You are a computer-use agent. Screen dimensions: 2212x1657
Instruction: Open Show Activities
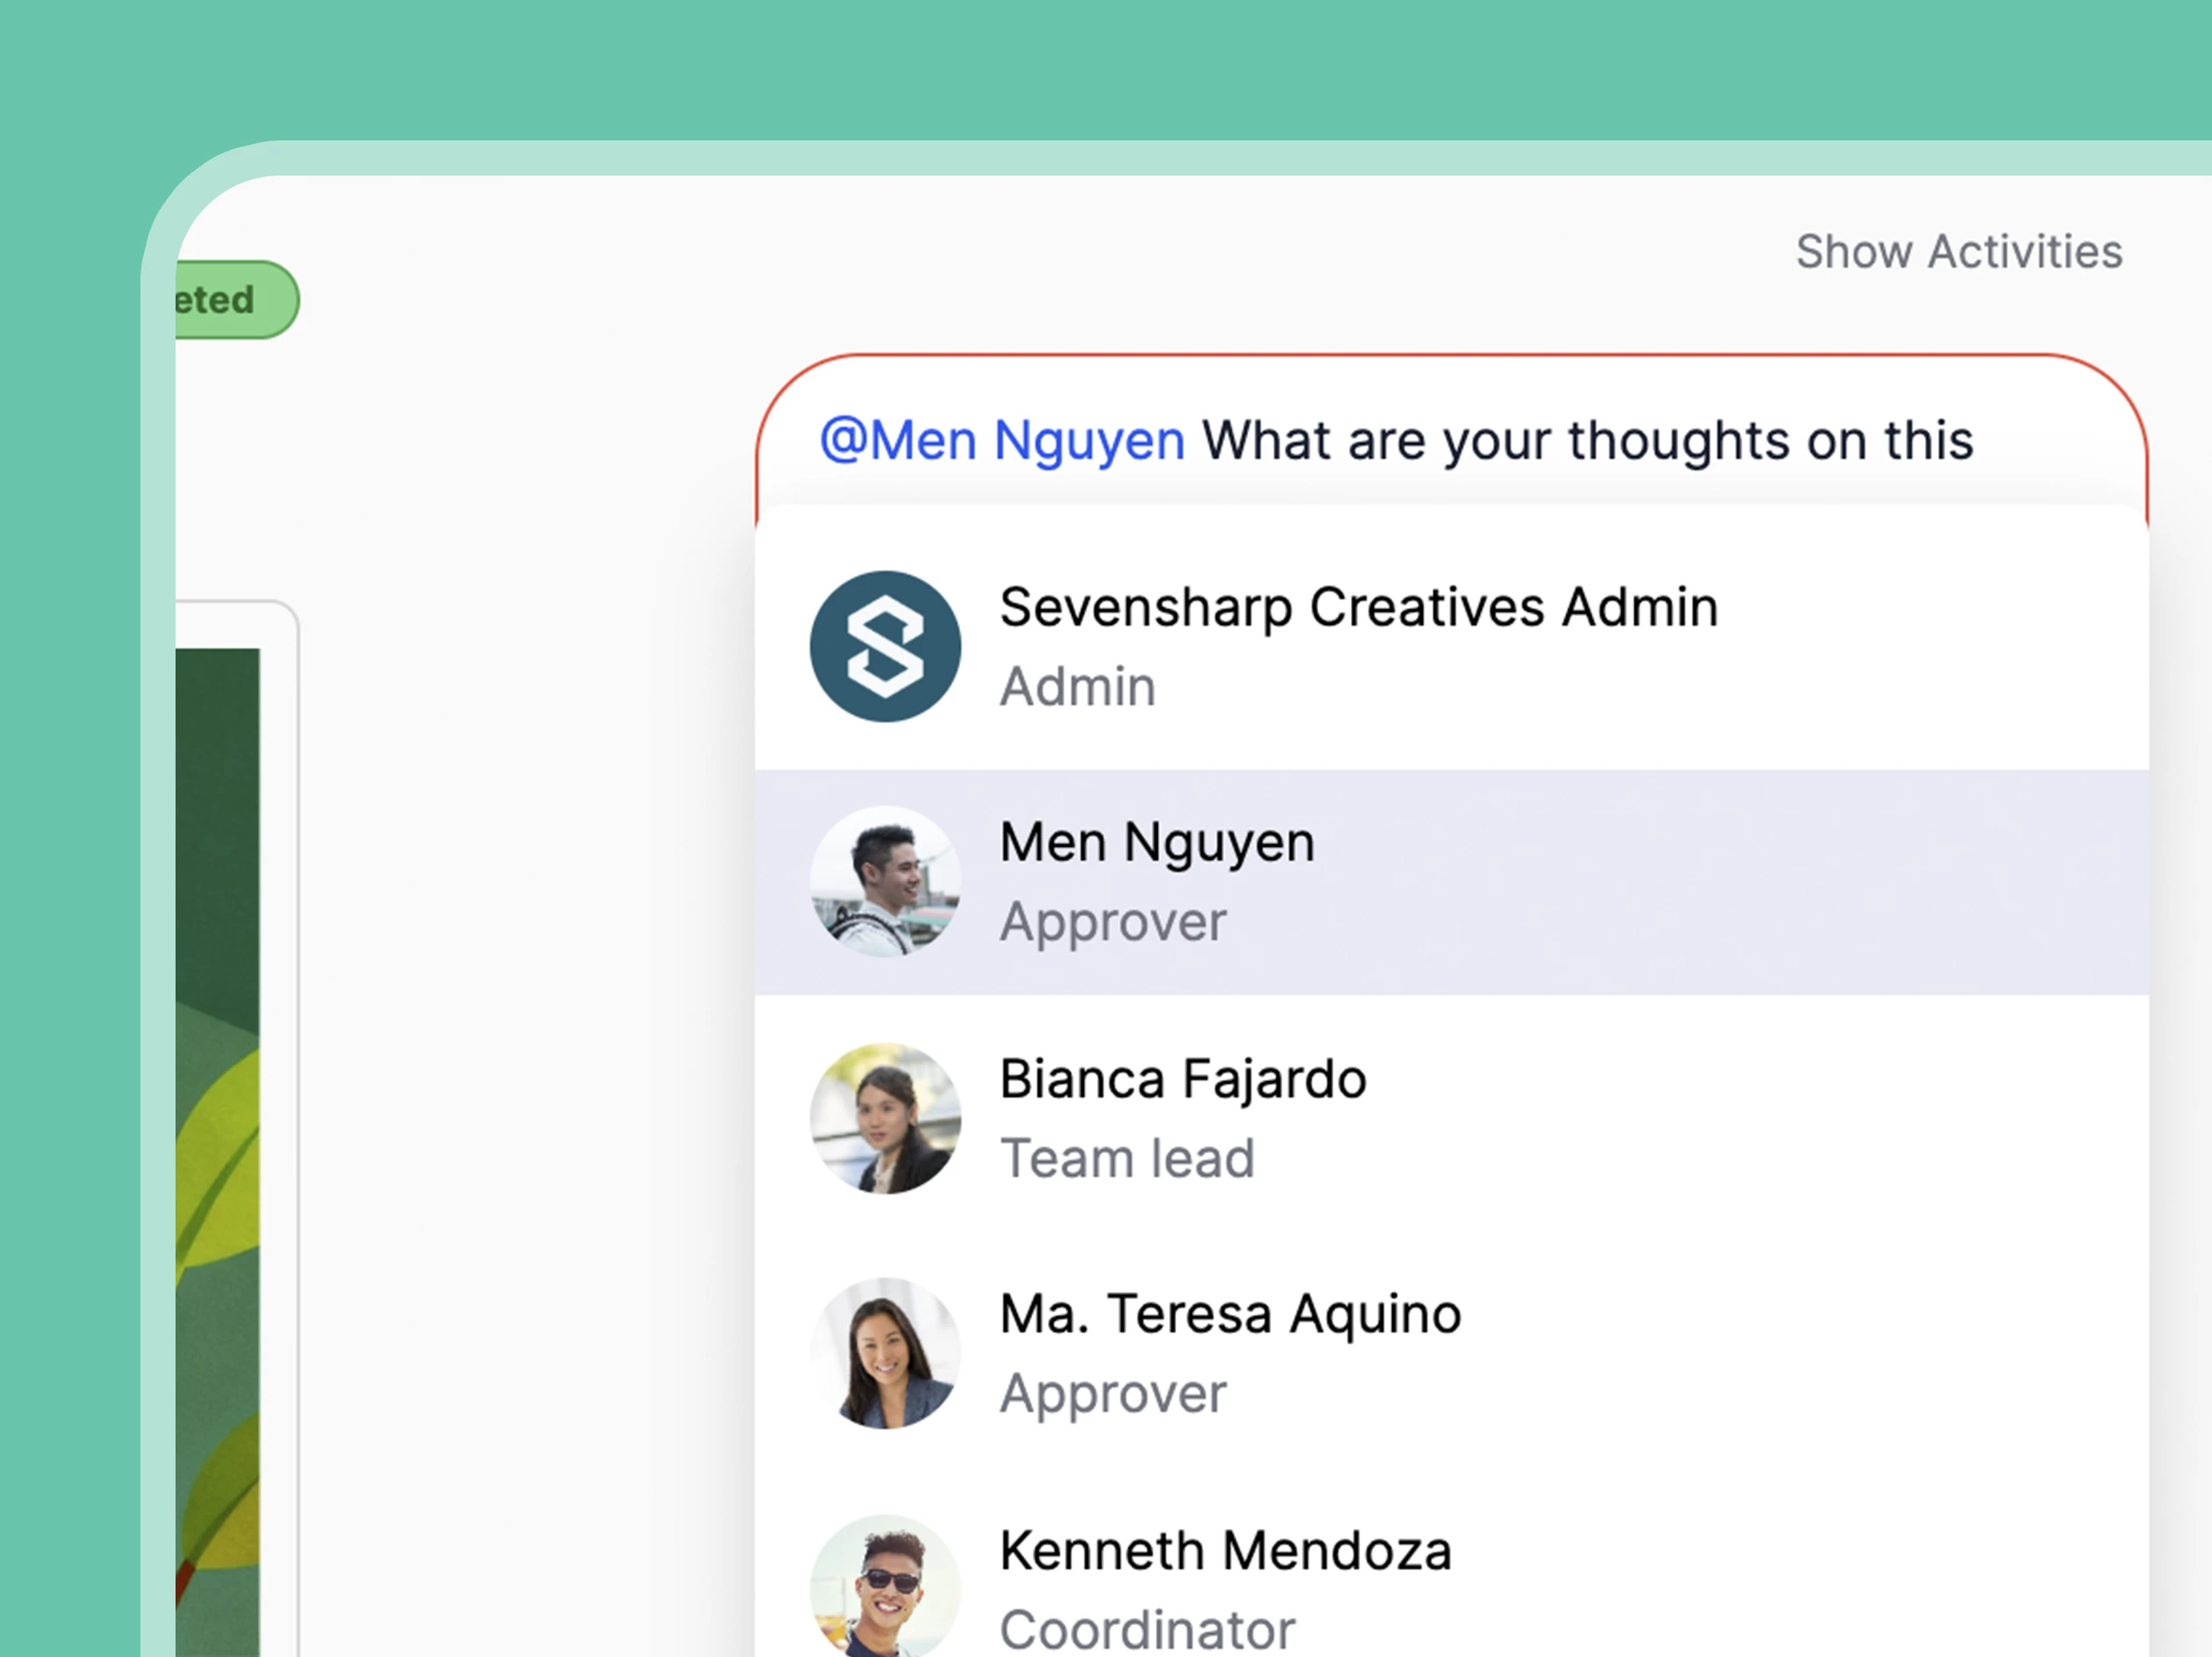[x=1959, y=251]
